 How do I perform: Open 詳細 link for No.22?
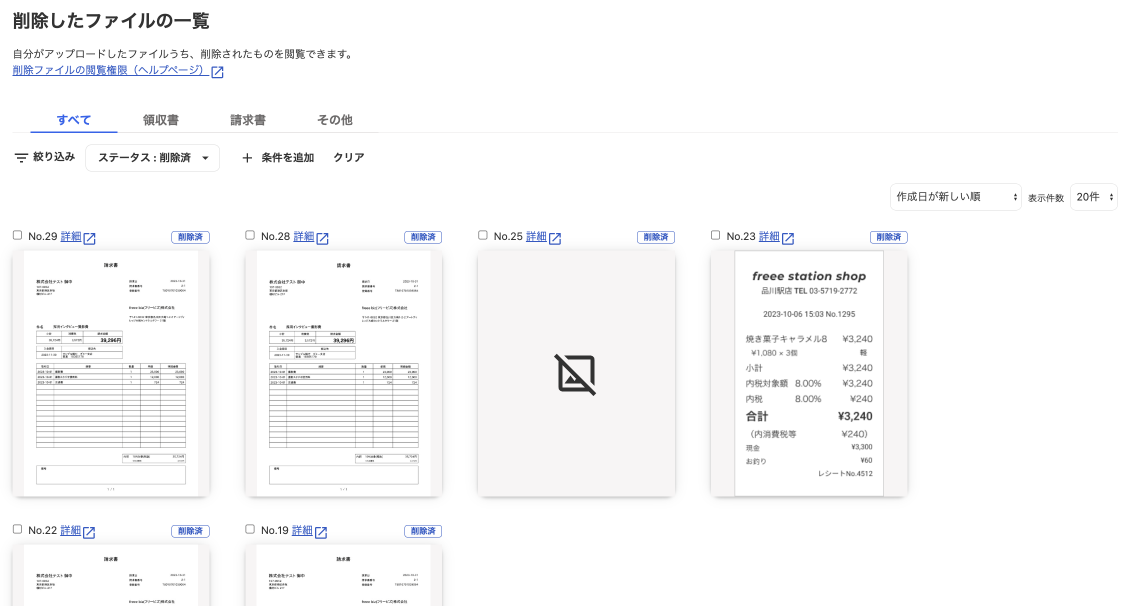pyautogui.click(x=70, y=531)
